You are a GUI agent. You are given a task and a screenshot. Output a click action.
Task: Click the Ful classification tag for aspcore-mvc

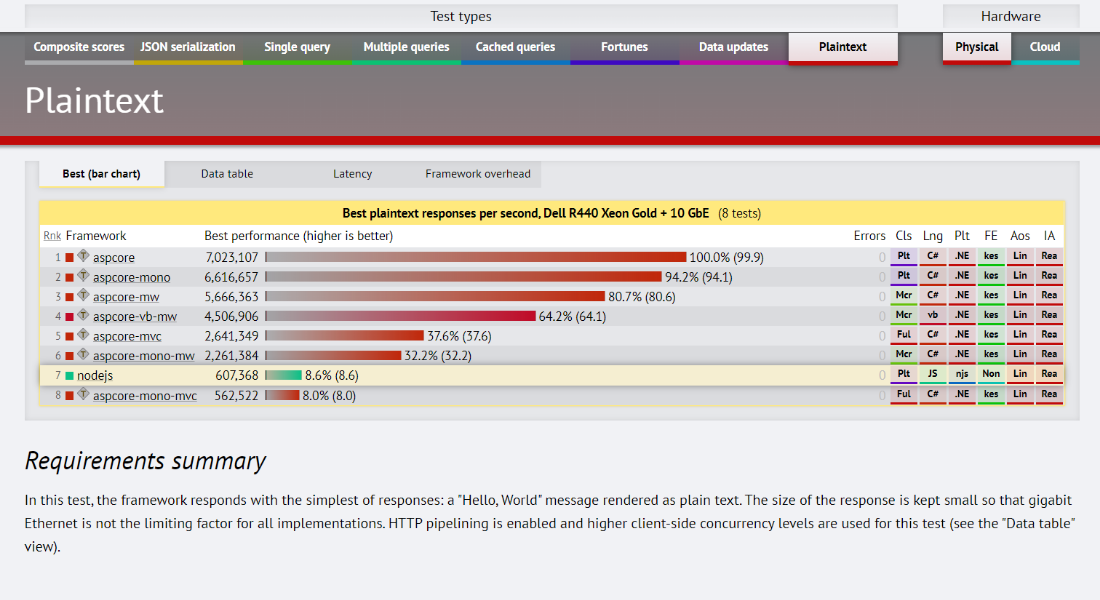tap(904, 335)
